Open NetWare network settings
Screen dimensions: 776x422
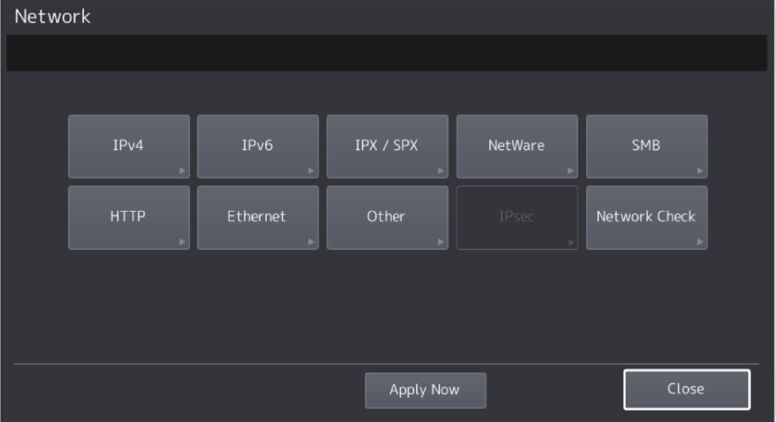[x=516, y=146]
